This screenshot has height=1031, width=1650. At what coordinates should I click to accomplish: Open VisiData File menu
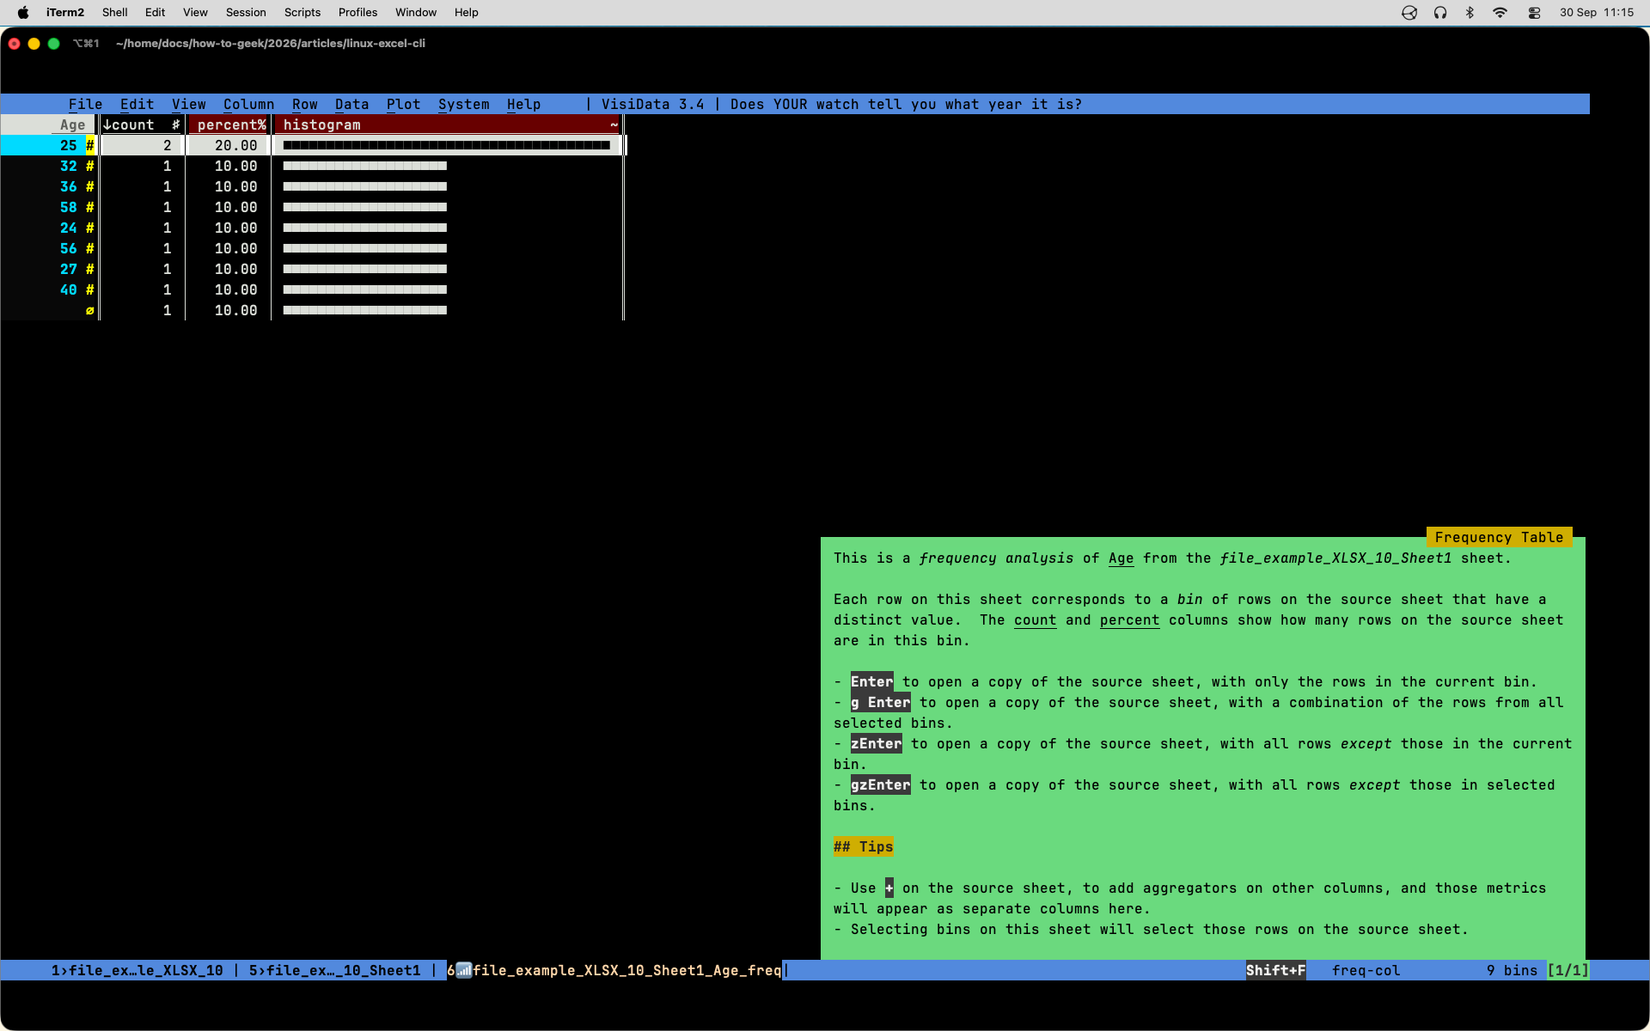pos(85,104)
